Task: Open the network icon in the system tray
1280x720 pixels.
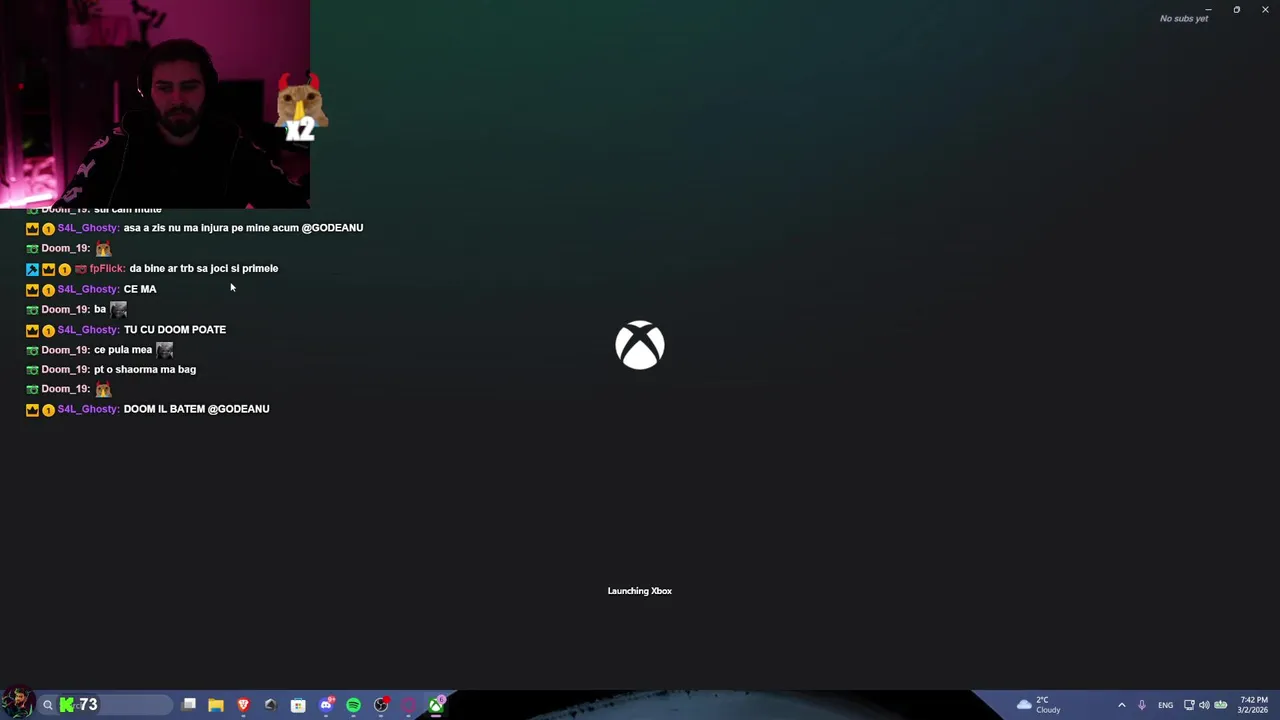Action: (x=1189, y=705)
